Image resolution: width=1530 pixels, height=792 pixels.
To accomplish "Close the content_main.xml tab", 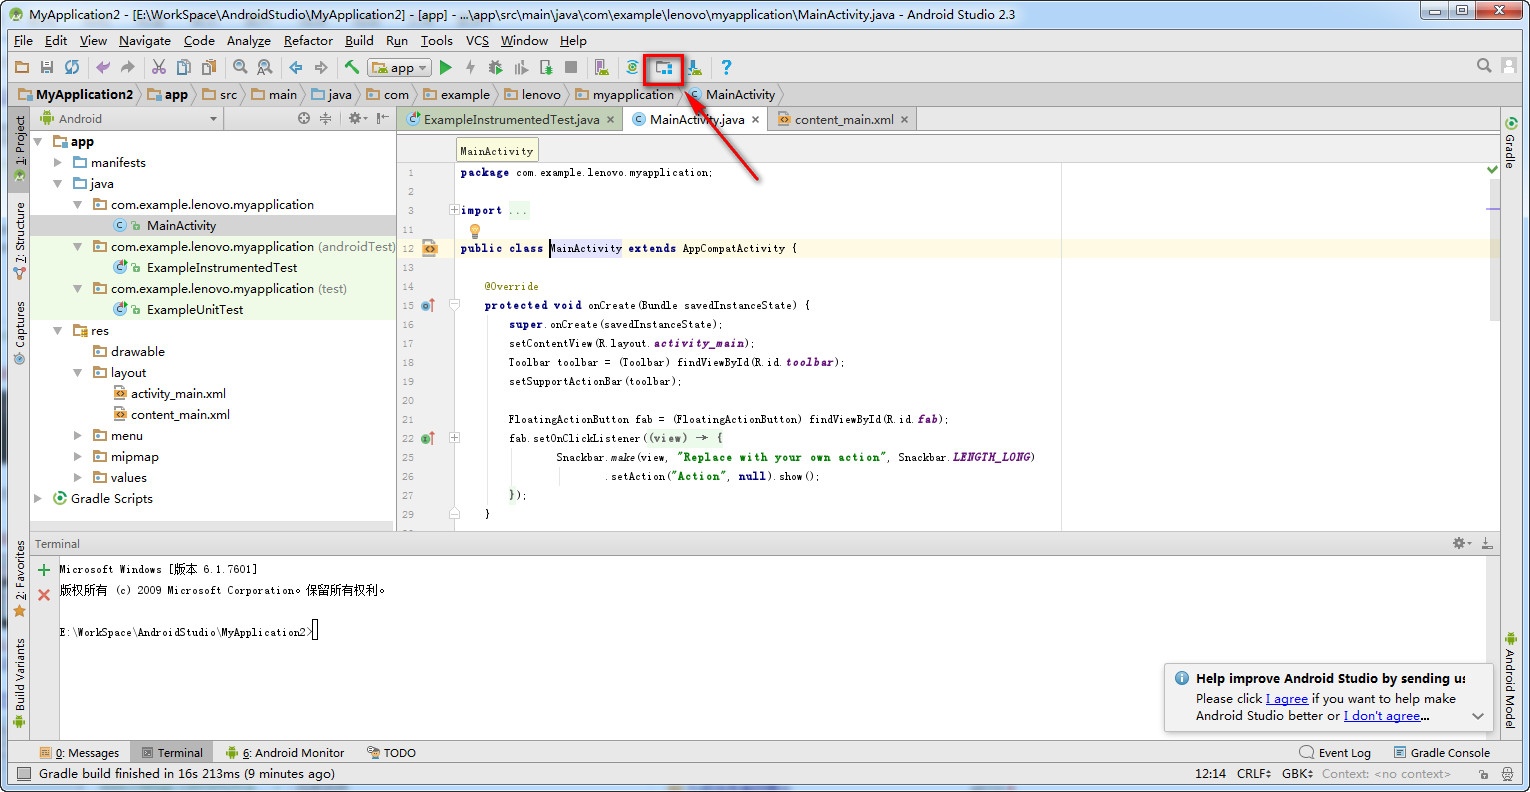I will pos(904,120).
